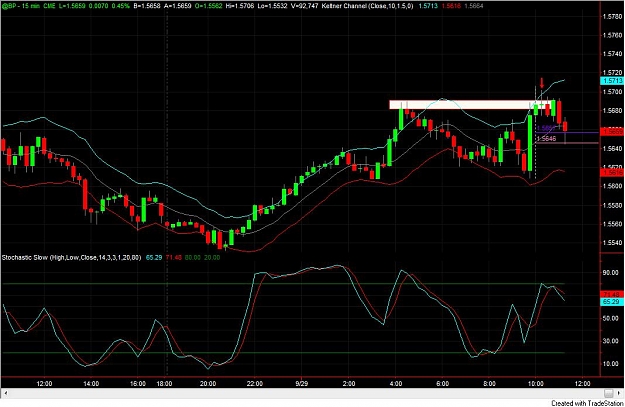Click the cyan 65.29 stochastic axis marker

(612, 302)
